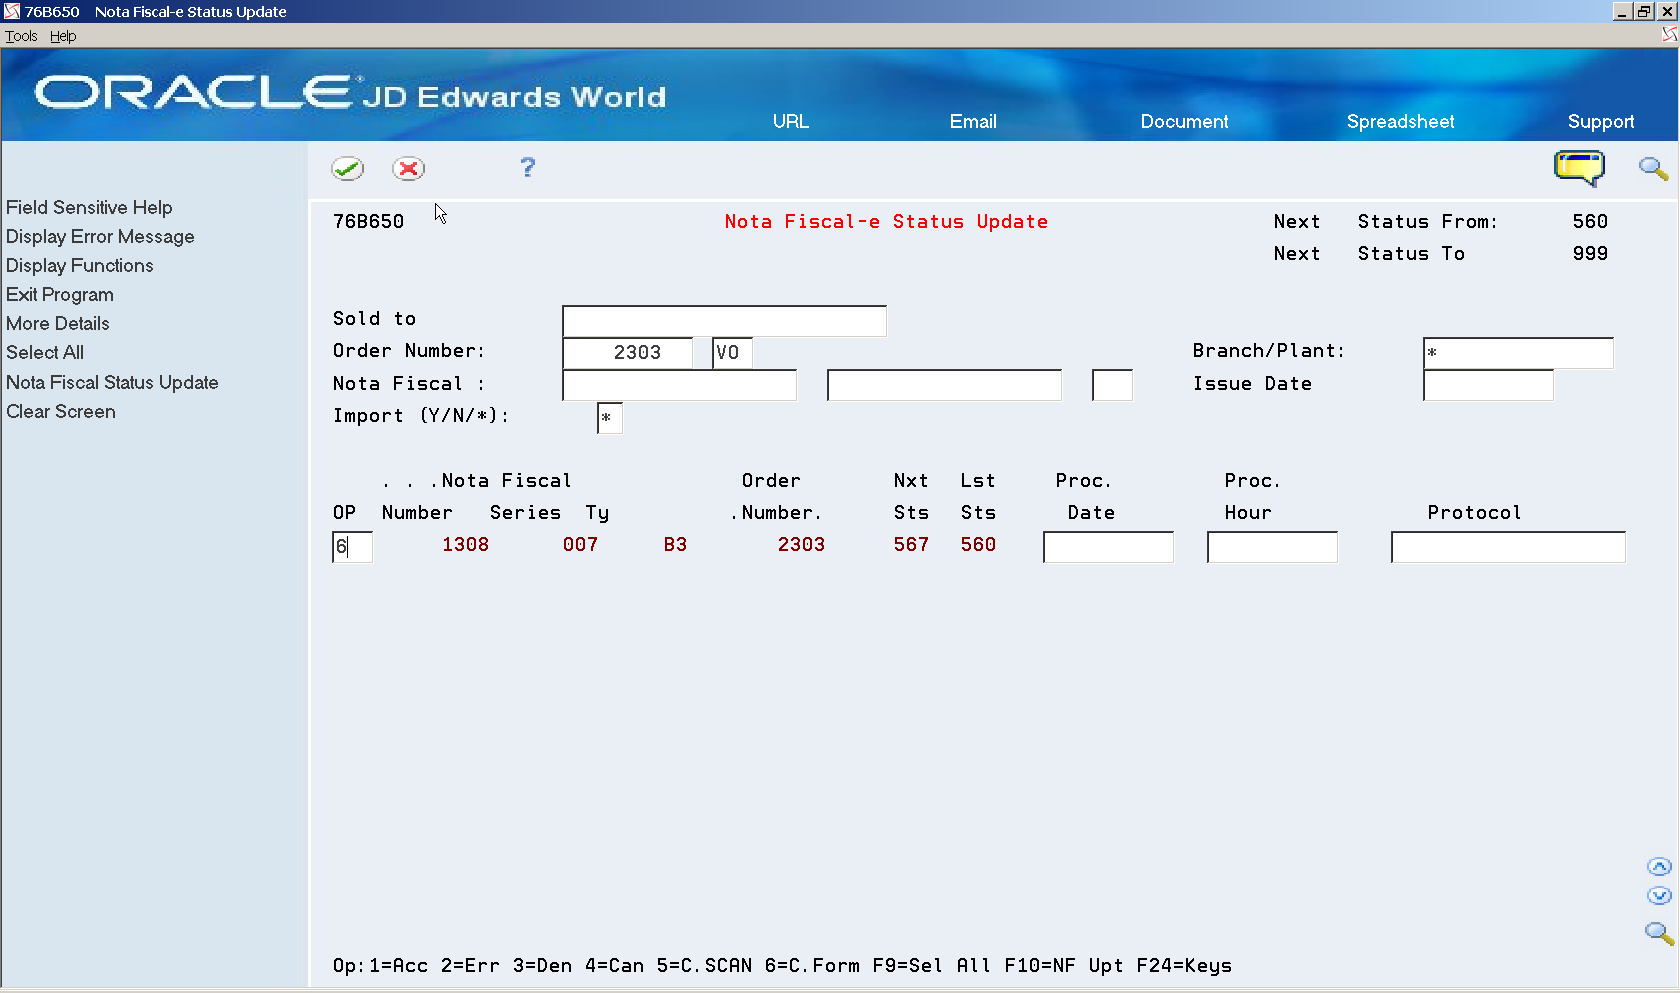
Task: Click Nota Fiscal number 1308
Action: (x=466, y=545)
